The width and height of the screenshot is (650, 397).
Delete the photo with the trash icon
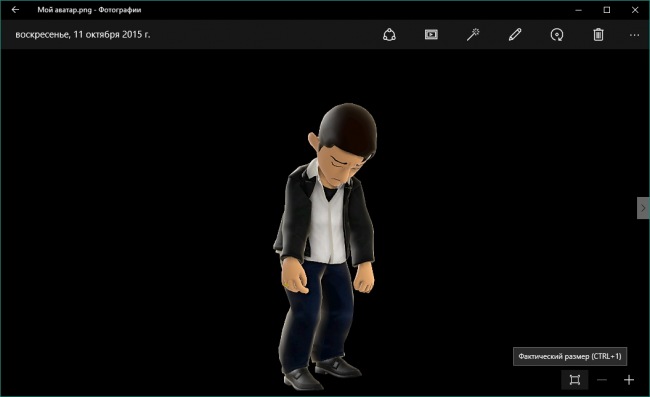tap(598, 35)
